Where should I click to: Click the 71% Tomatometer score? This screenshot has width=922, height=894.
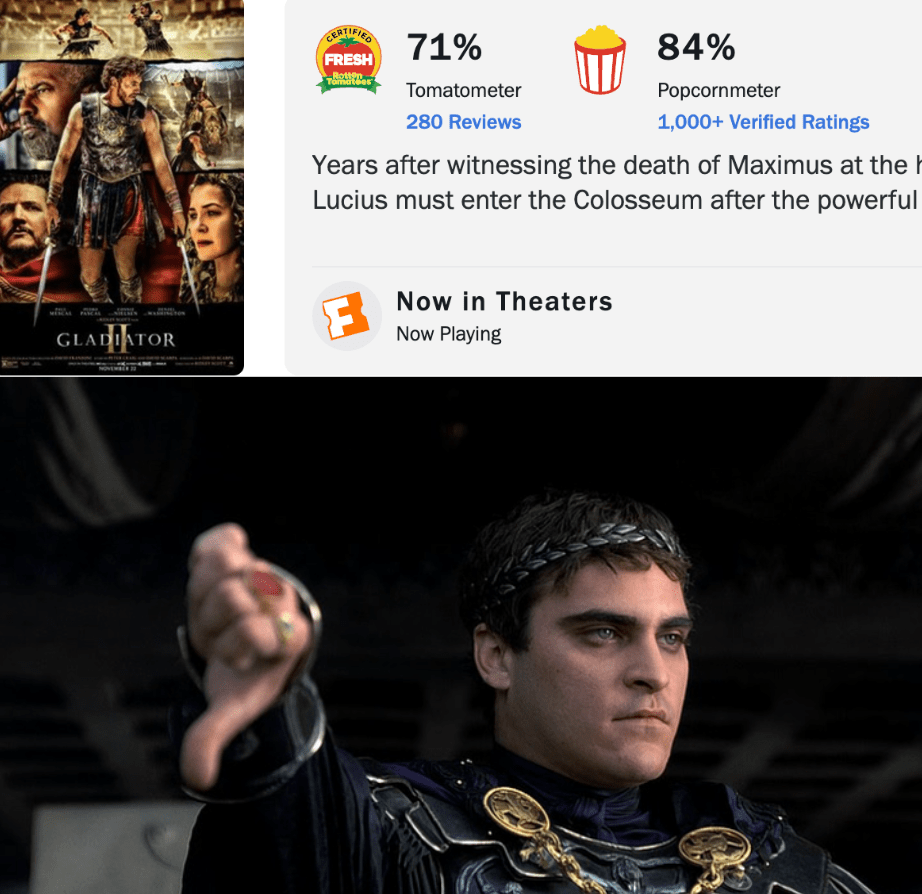(x=444, y=47)
